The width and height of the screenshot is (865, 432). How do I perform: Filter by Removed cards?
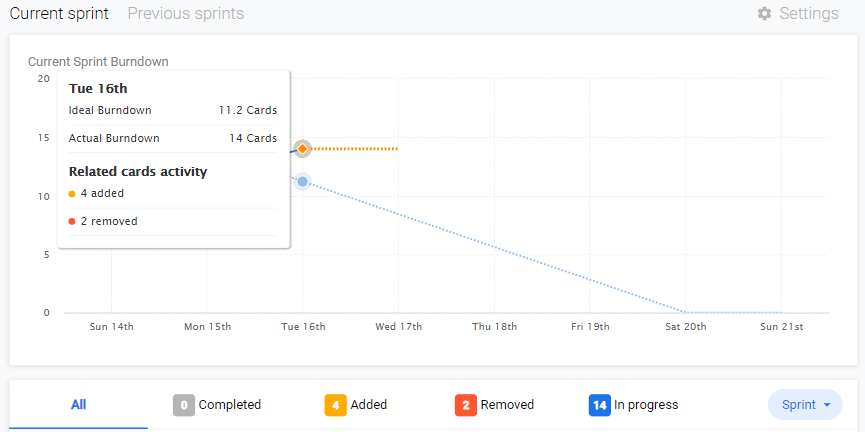click(507, 405)
